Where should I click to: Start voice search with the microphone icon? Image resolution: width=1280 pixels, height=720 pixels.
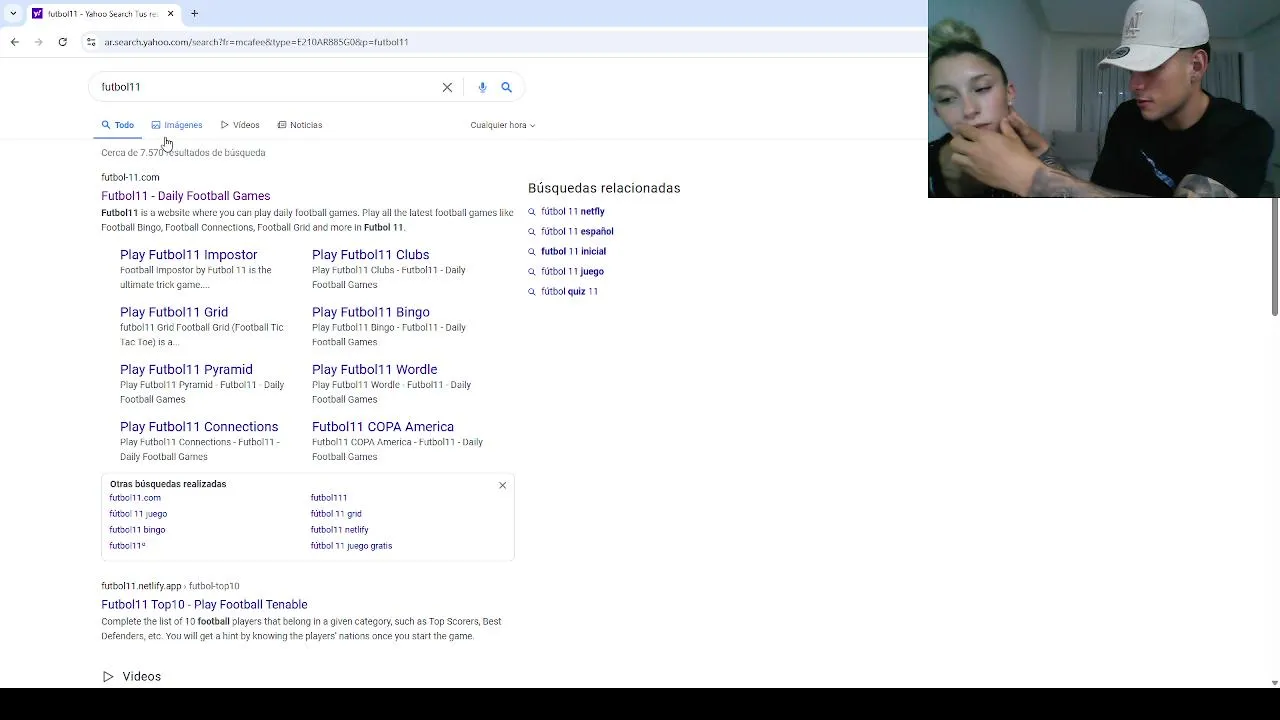coord(482,87)
